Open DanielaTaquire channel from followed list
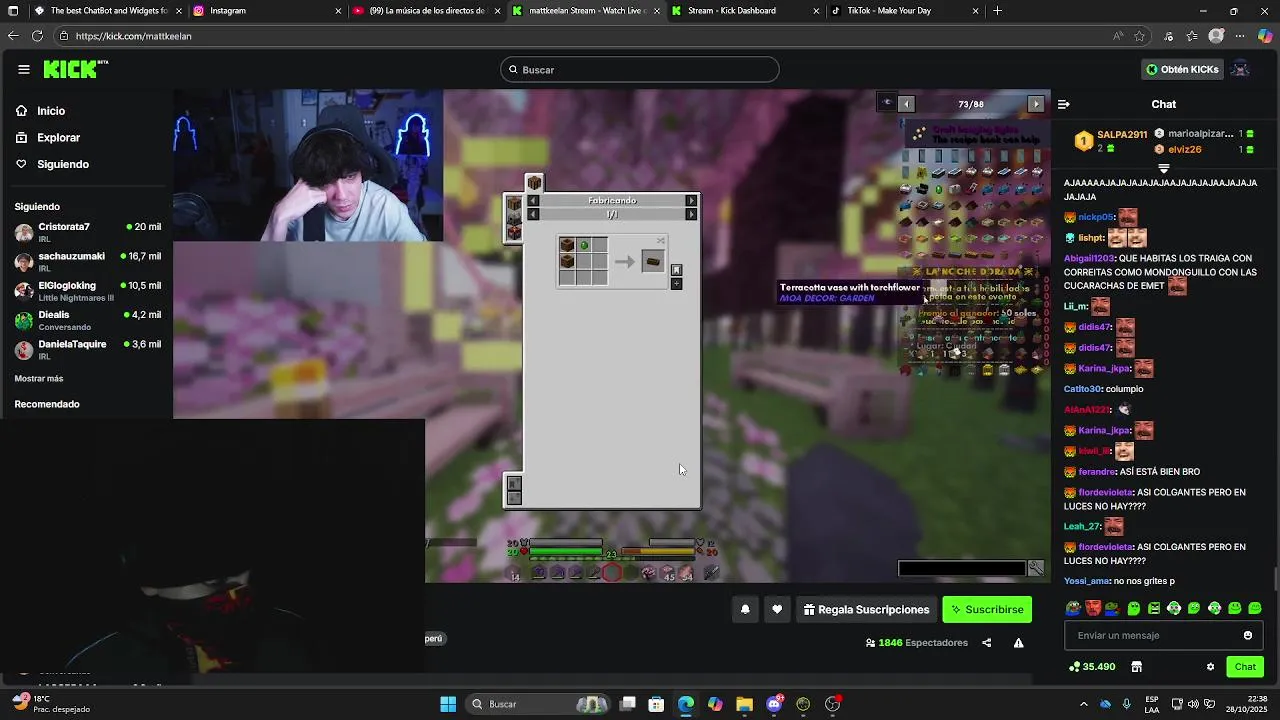Screen dimensions: 1280x720 point(88,349)
